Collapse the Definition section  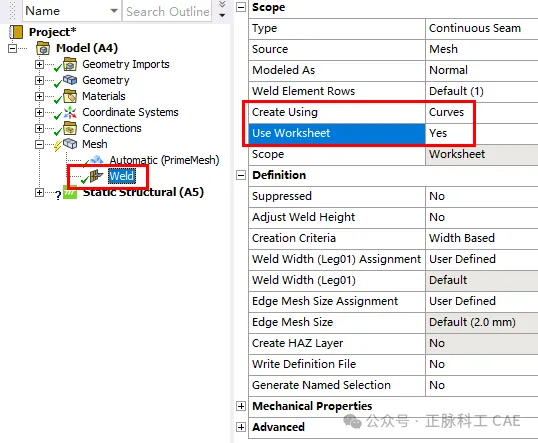click(x=241, y=175)
